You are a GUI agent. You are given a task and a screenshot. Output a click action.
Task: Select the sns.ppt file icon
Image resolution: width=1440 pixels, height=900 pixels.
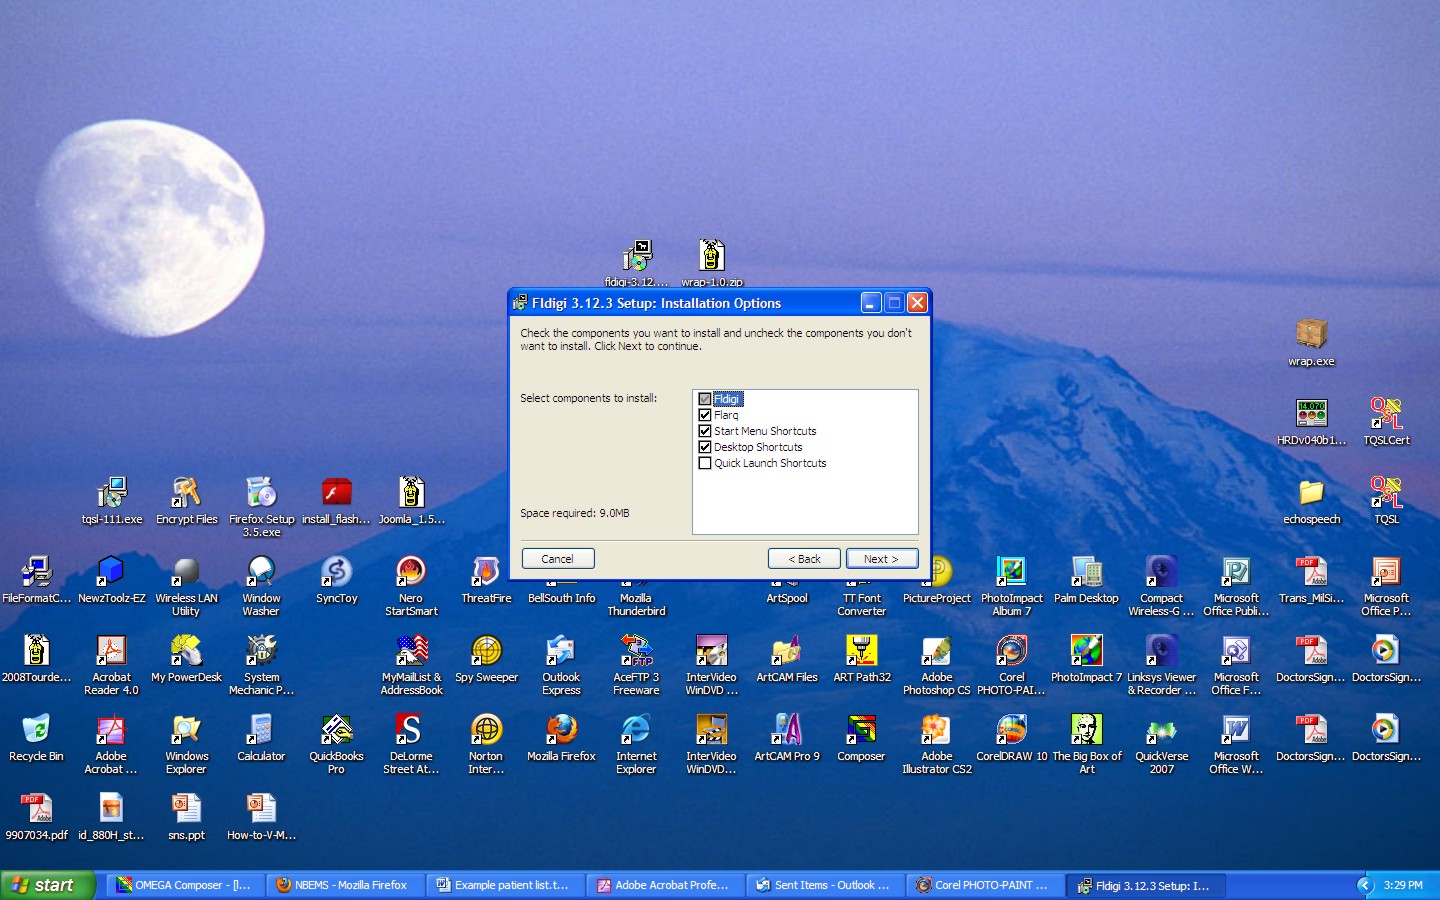[x=186, y=809]
